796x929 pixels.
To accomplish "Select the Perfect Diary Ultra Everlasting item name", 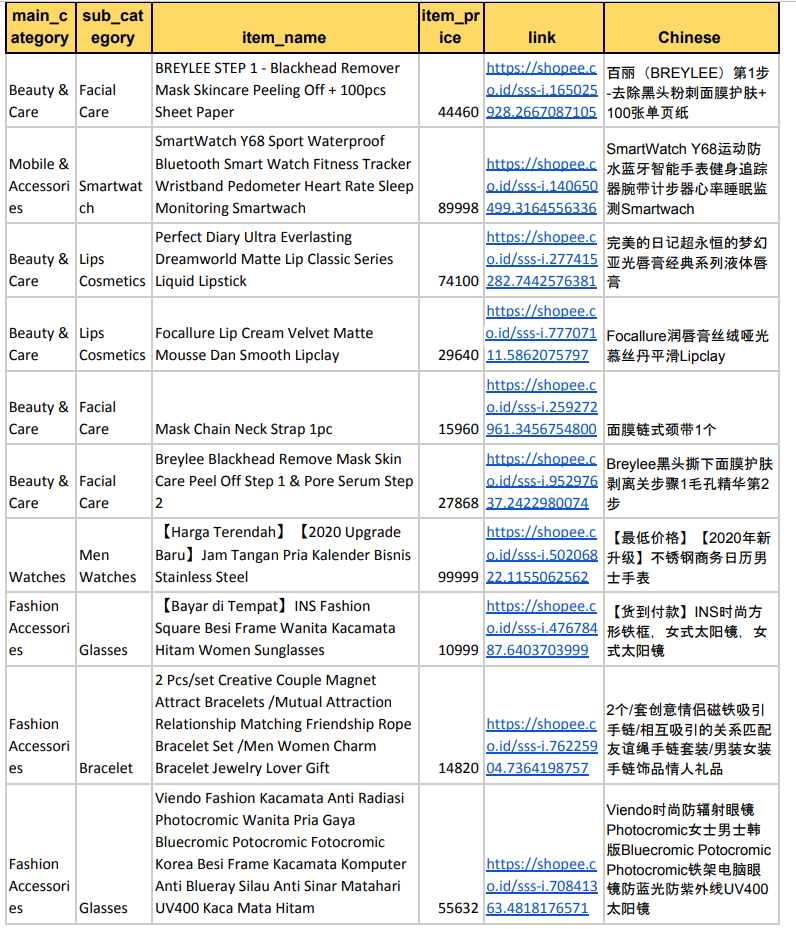I will tap(285, 260).
